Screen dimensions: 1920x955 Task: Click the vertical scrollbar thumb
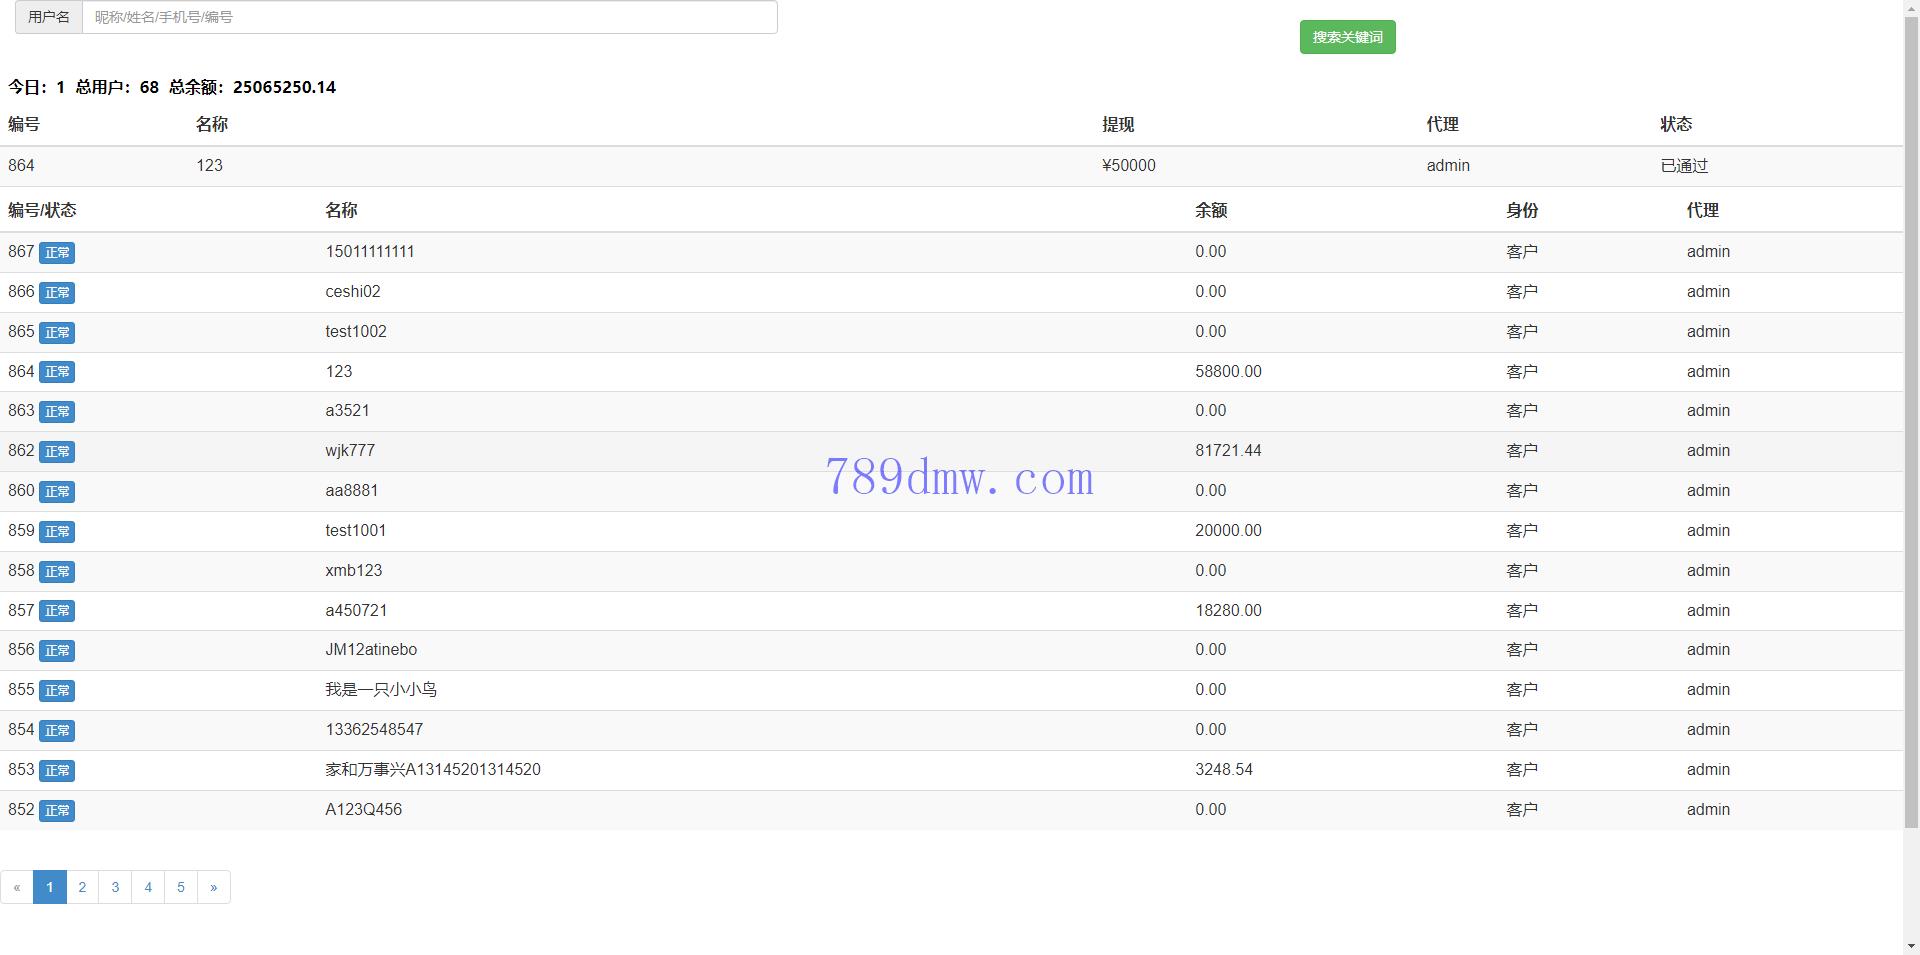tap(1911, 420)
